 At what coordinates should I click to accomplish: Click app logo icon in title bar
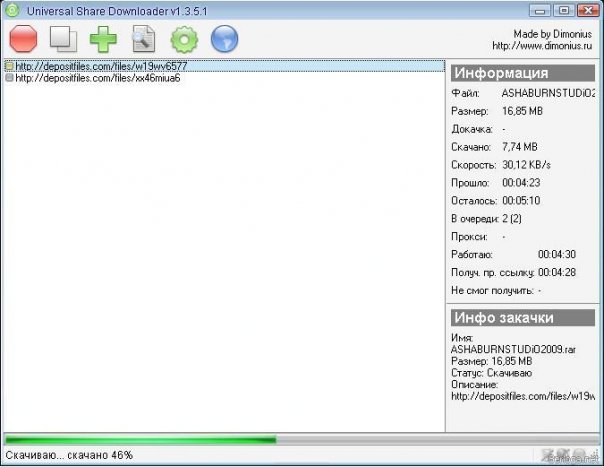pyautogui.click(x=12, y=10)
